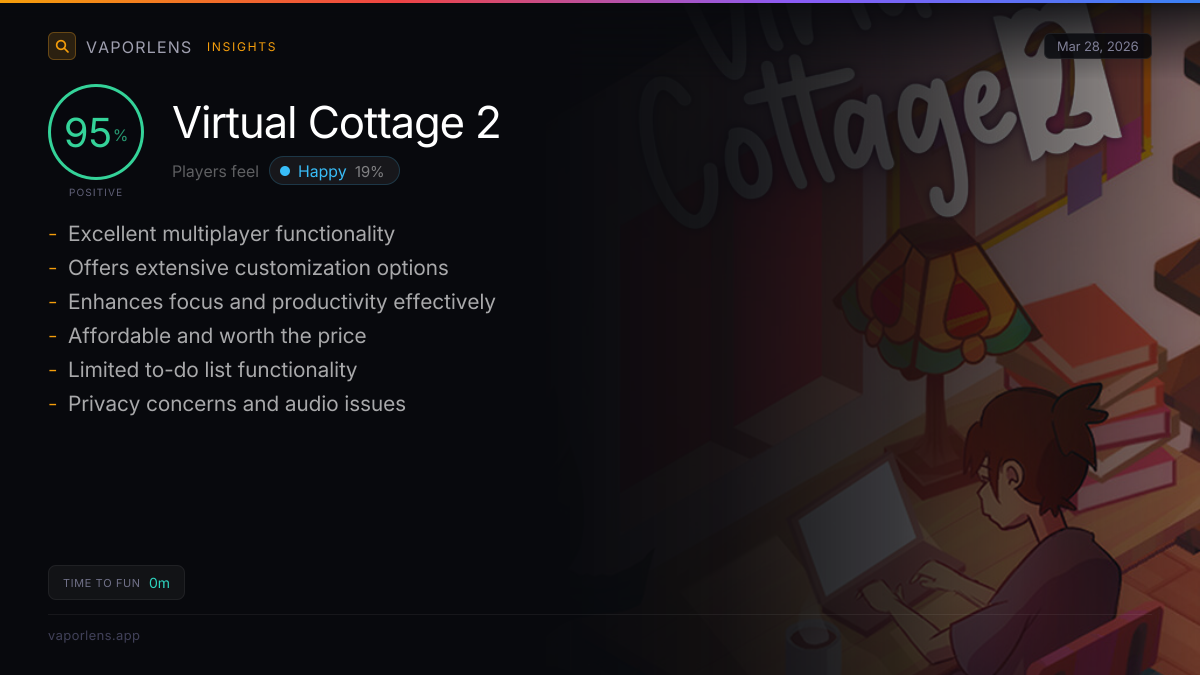Click the Mar 28, 2026 date badge
The height and width of the screenshot is (675, 1200).
1098,47
